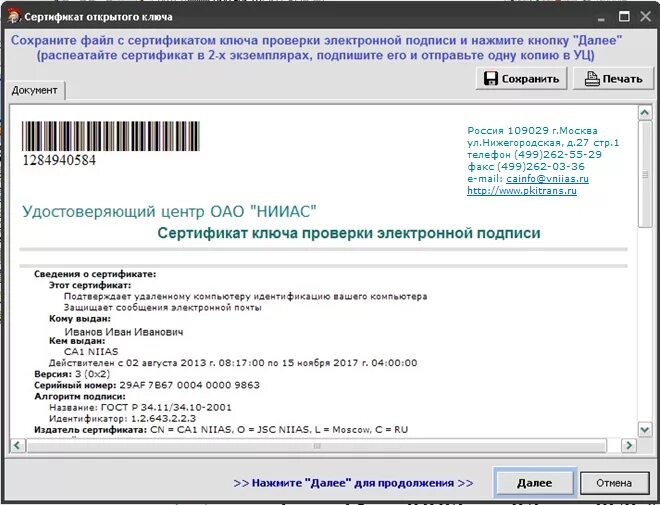Close the Сертификат открытого ключа window
Viewport: 660px width, 505px height.
click(646, 17)
